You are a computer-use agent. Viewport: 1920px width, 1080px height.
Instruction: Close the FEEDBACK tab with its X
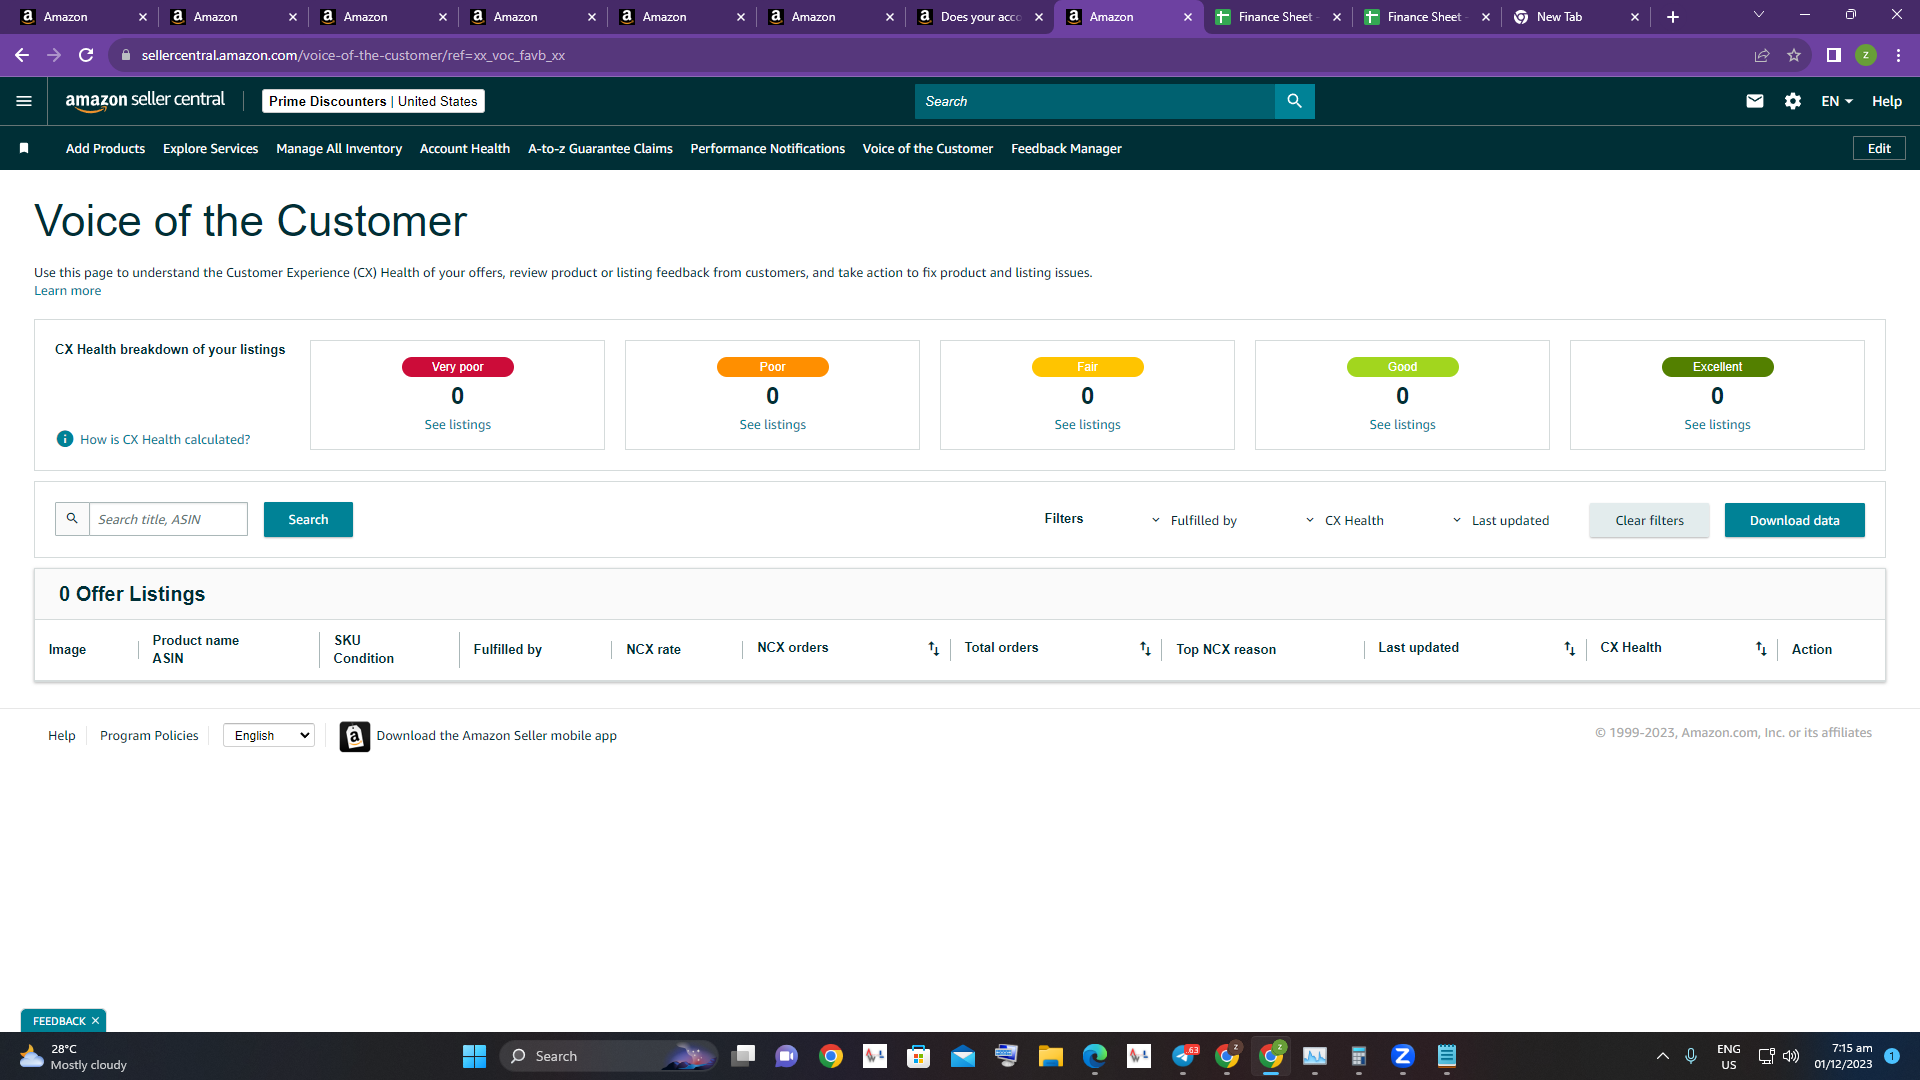pos(95,1021)
